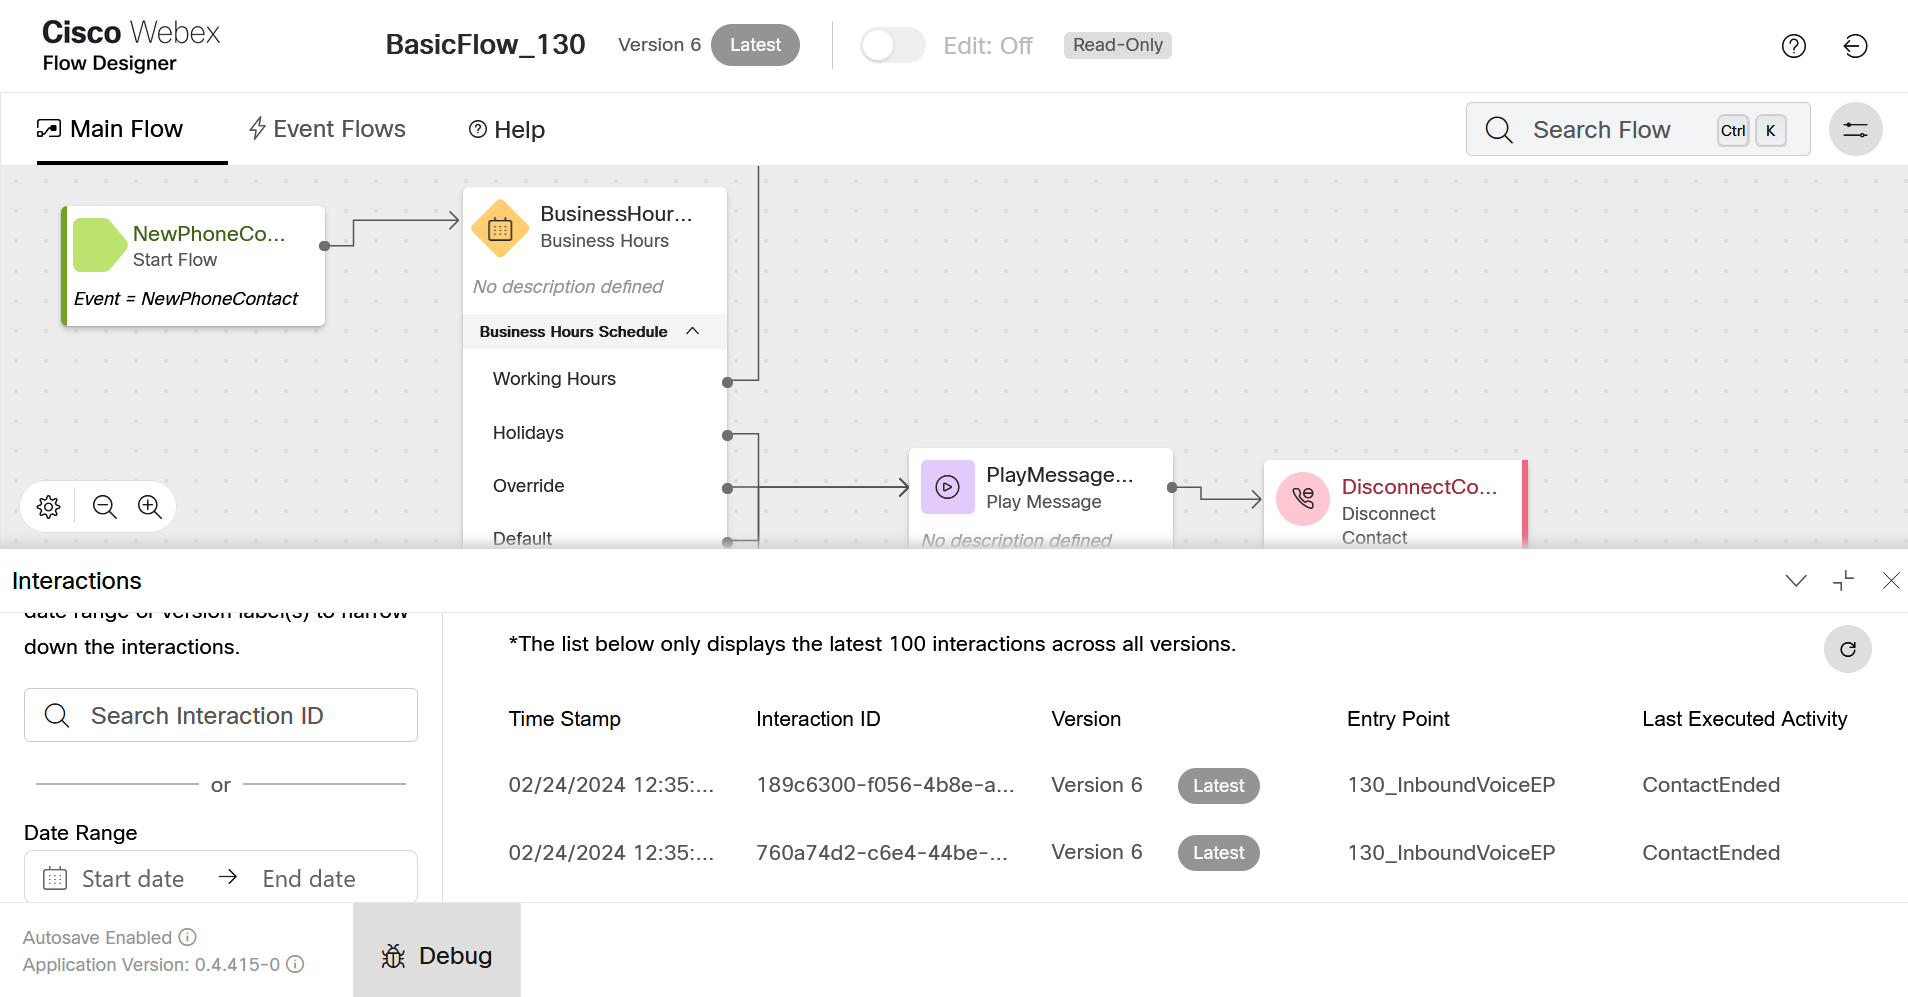This screenshot has height=997, width=1908.
Task: Click the Holidays output port
Action: coord(727,435)
